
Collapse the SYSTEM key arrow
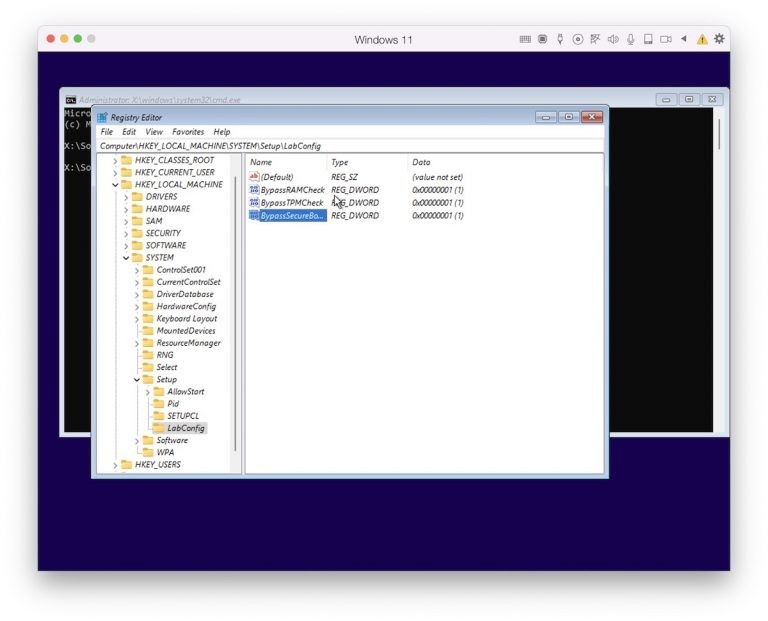126,258
